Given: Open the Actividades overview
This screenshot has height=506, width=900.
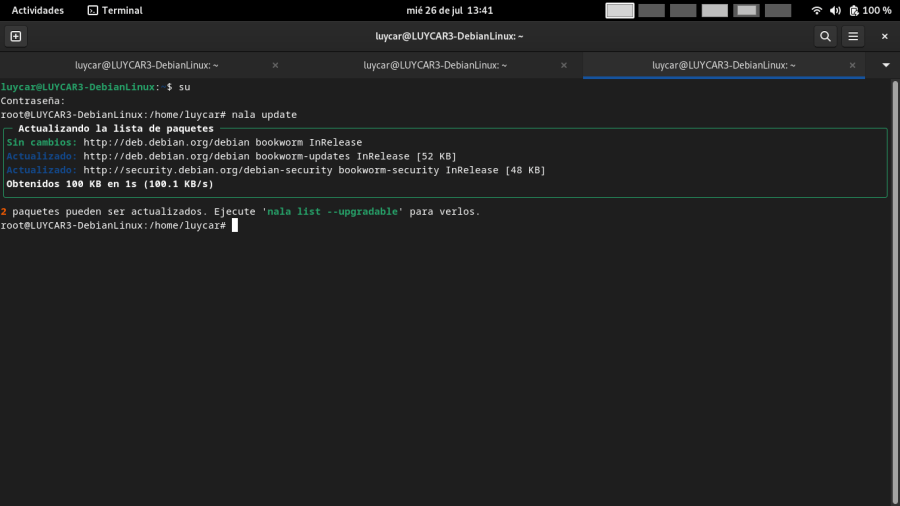Looking at the screenshot, I should [37, 10].
